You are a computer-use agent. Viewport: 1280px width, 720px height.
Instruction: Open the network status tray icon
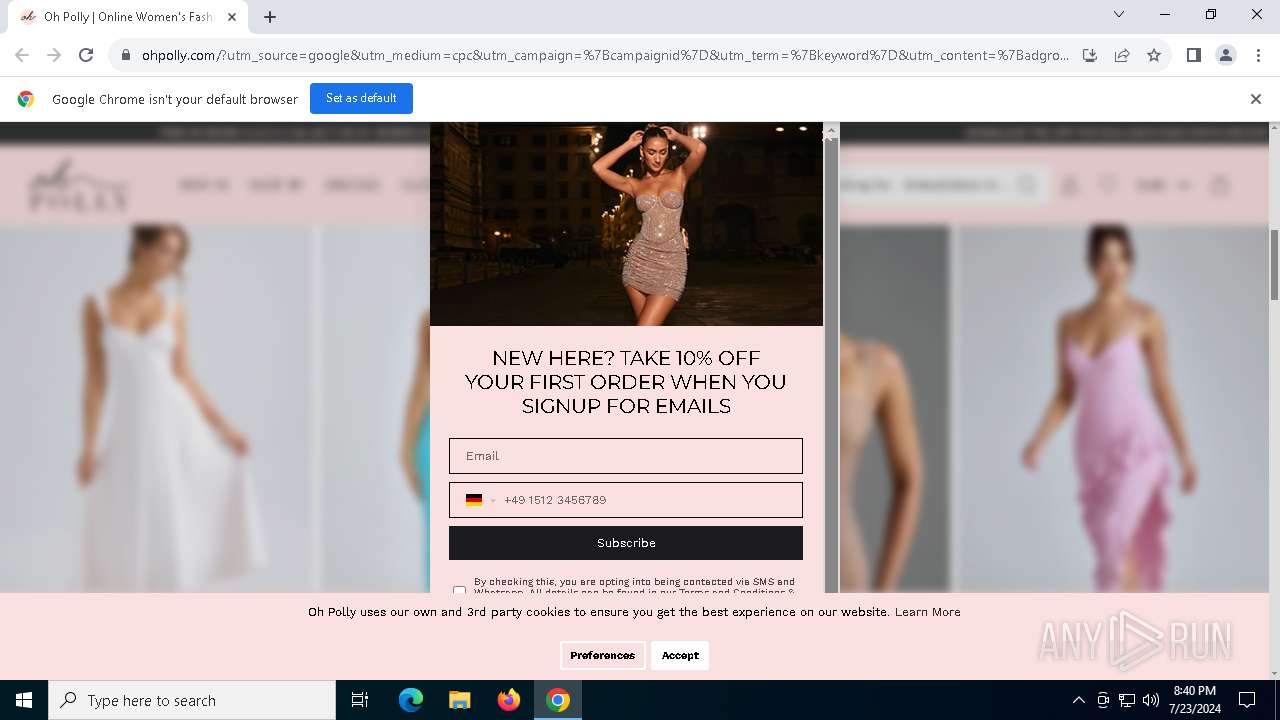coord(1127,700)
